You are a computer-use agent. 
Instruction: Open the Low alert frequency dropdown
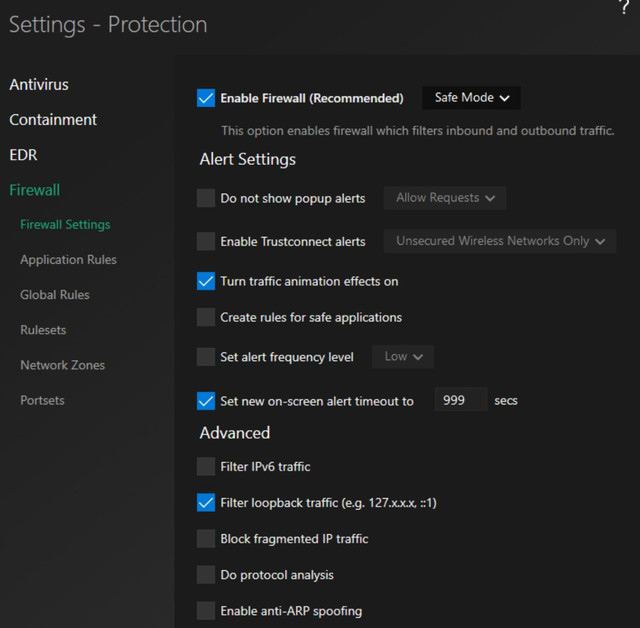(403, 357)
